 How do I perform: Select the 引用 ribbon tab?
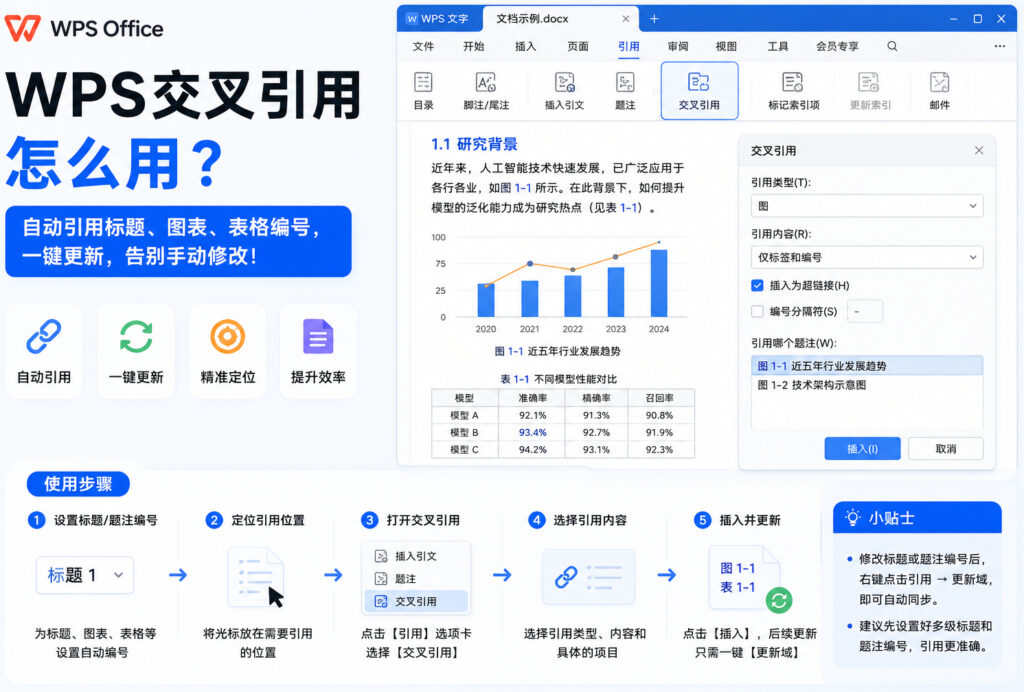click(x=628, y=46)
